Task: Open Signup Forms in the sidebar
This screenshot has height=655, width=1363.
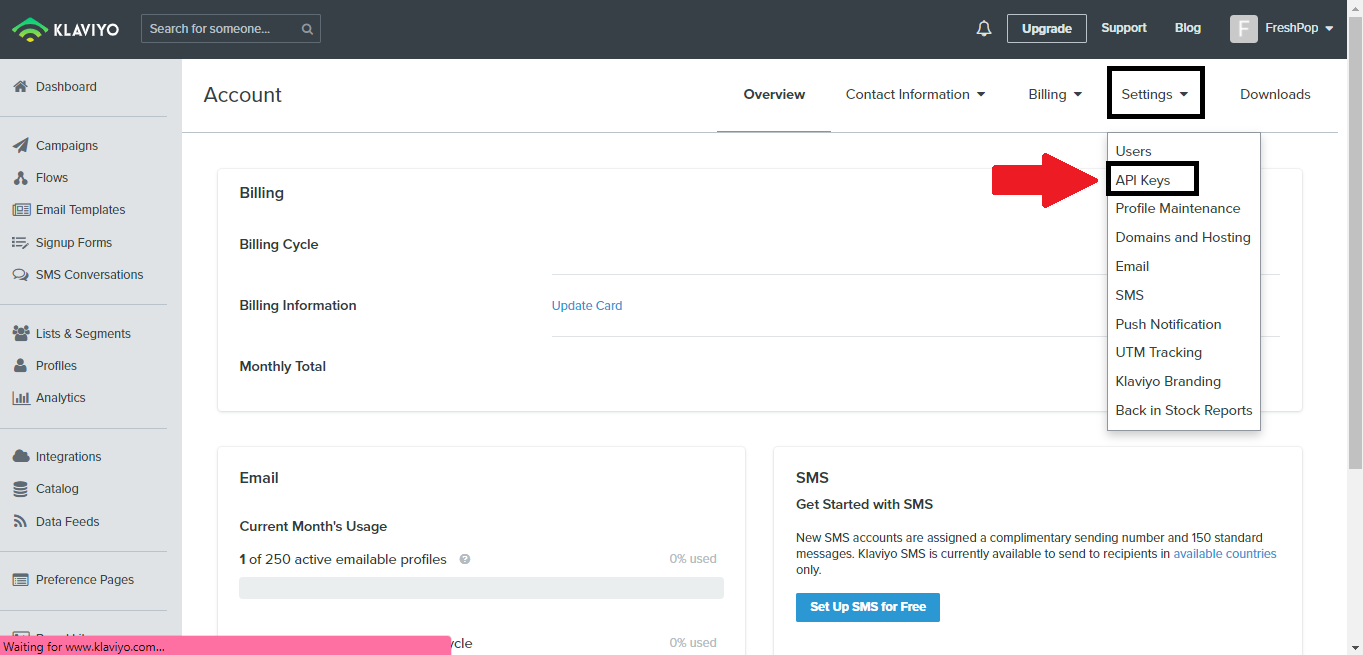Action: tap(74, 243)
